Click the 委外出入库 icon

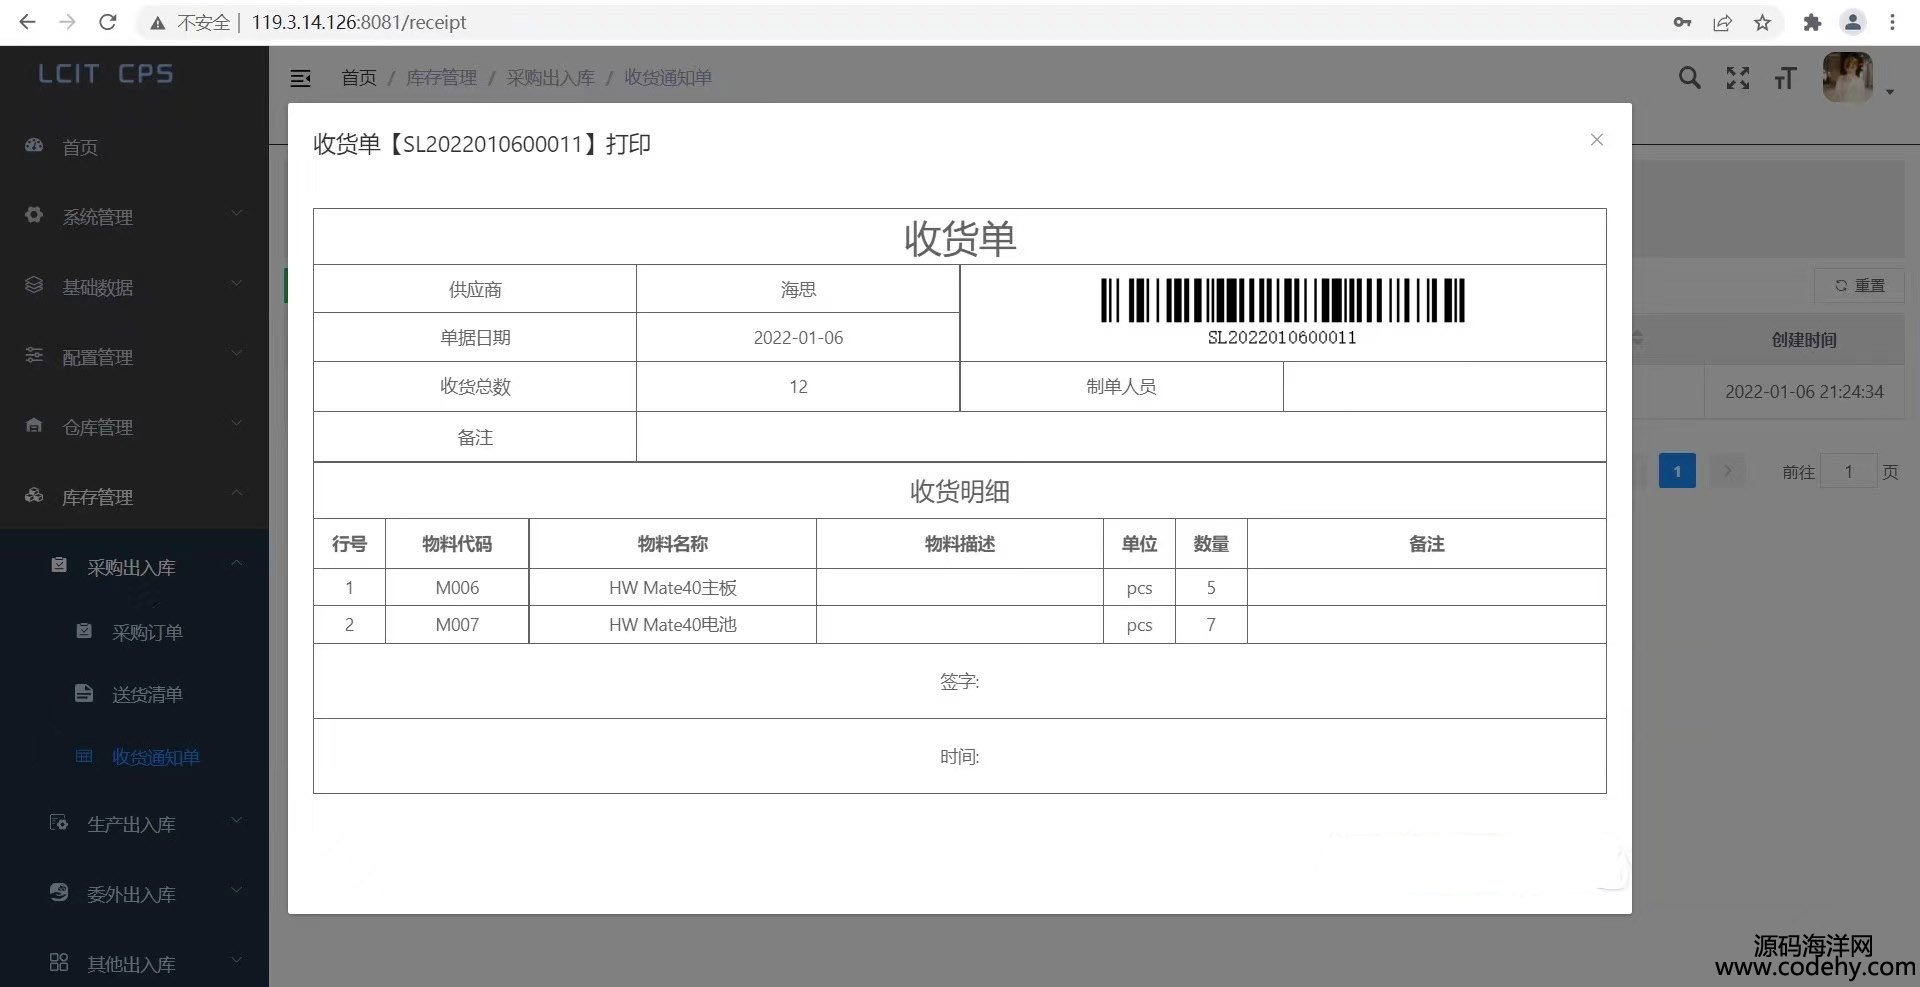pyautogui.click(x=59, y=892)
